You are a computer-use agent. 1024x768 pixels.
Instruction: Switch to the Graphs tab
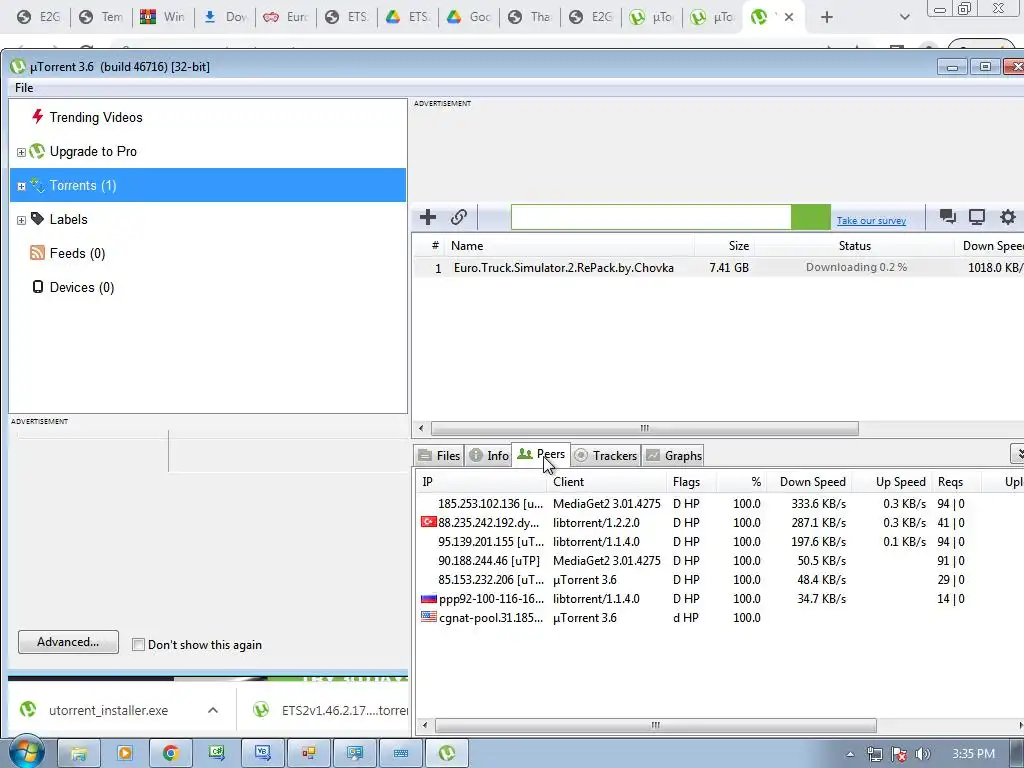[675, 456]
